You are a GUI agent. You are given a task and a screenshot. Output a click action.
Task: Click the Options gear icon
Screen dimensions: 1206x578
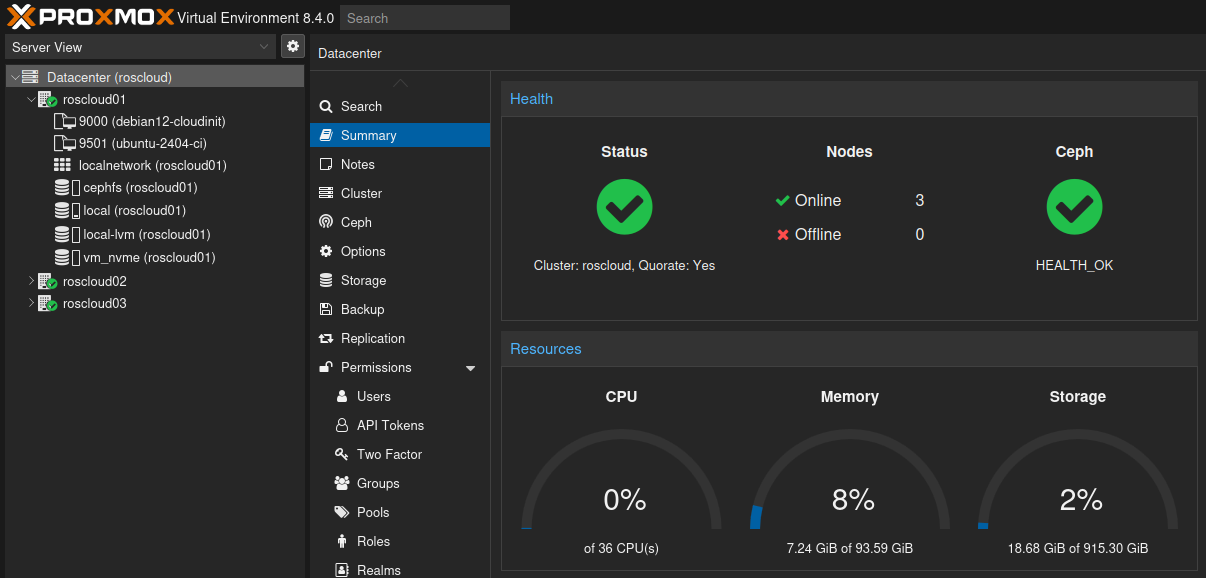325,251
